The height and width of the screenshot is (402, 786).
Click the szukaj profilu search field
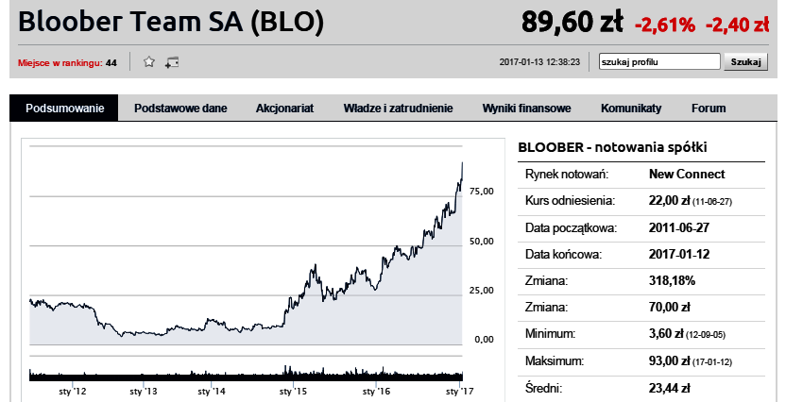660,62
